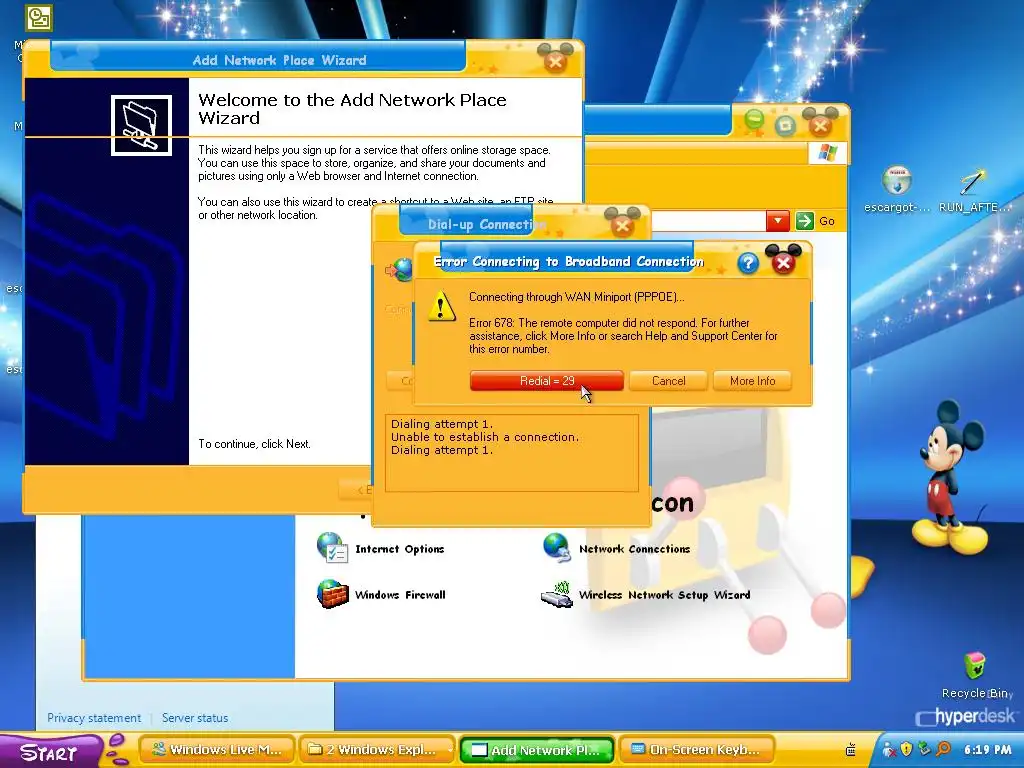Click the Server status link
This screenshot has height=768, width=1024.
(195, 718)
